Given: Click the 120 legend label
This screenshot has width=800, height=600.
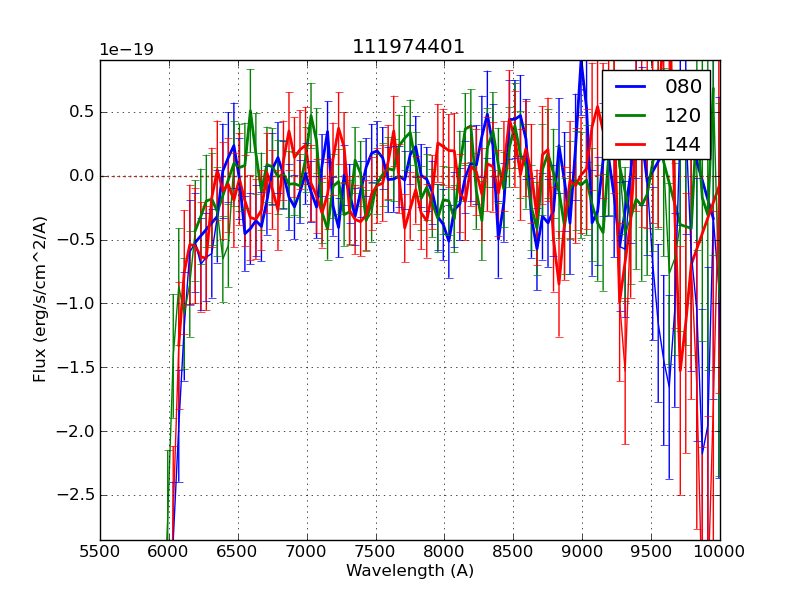Looking at the screenshot, I should pos(683,116).
